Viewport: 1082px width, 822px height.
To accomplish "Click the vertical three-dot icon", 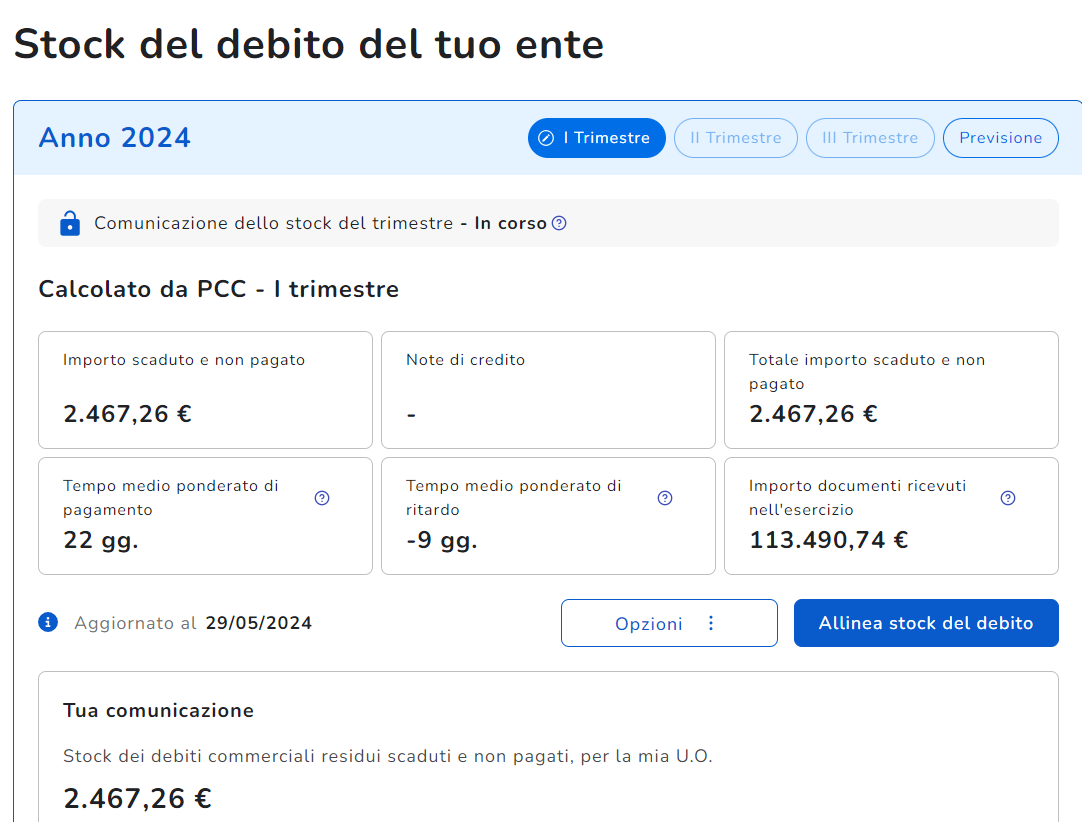I will (711, 623).
